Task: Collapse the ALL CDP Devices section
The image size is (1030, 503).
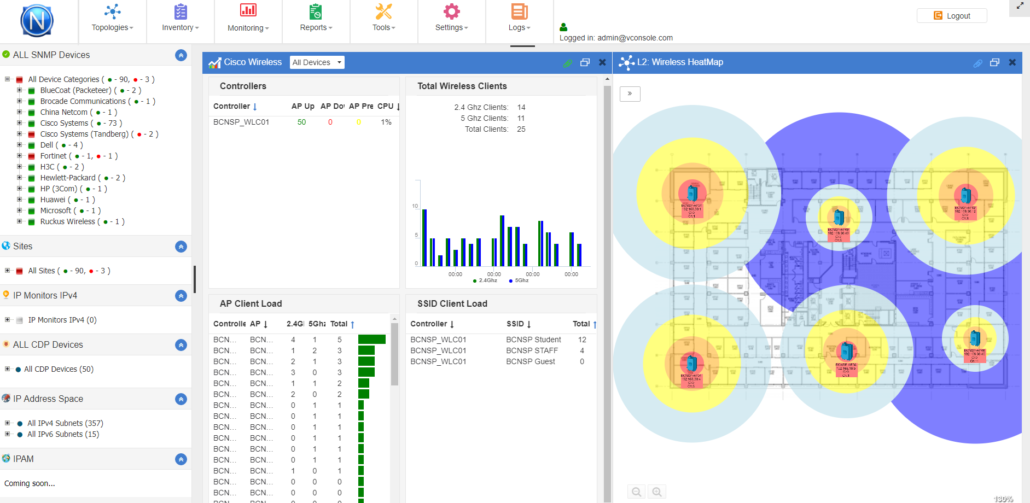Action: [x=181, y=345]
